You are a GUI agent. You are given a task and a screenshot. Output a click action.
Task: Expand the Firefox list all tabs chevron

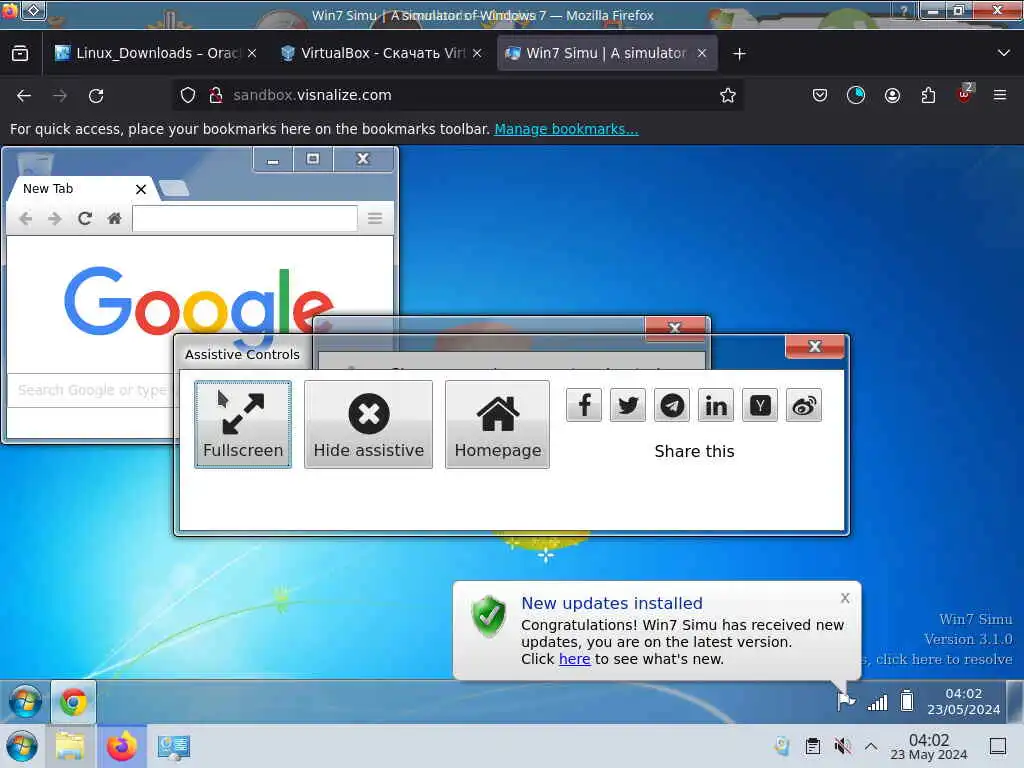1004,53
